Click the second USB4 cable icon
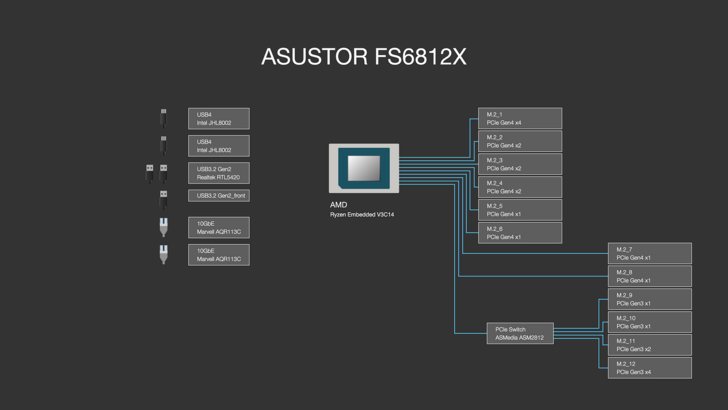Screen dimensions: 728x410 click(x=163, y=146)
